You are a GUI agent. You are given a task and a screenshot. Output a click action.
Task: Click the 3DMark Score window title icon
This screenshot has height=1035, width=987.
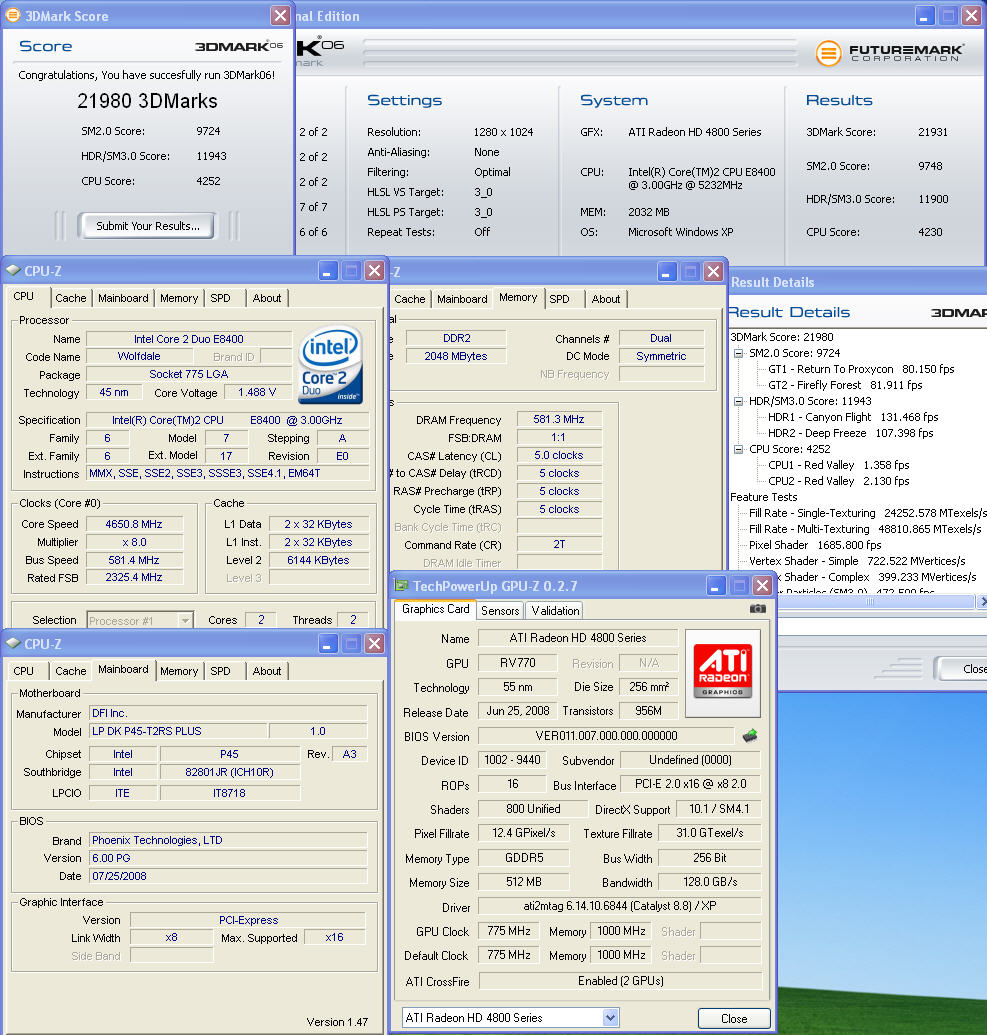tap(13, 15)
